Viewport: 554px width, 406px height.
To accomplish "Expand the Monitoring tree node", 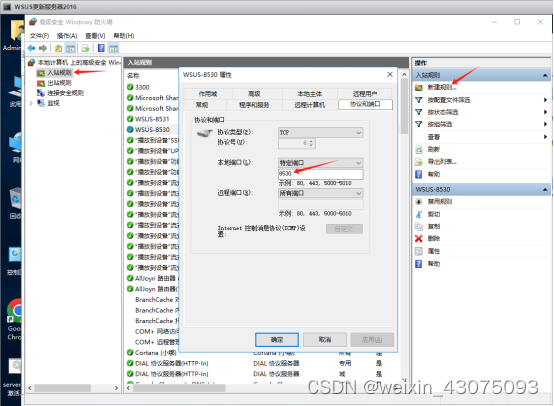I will point(31,103).
